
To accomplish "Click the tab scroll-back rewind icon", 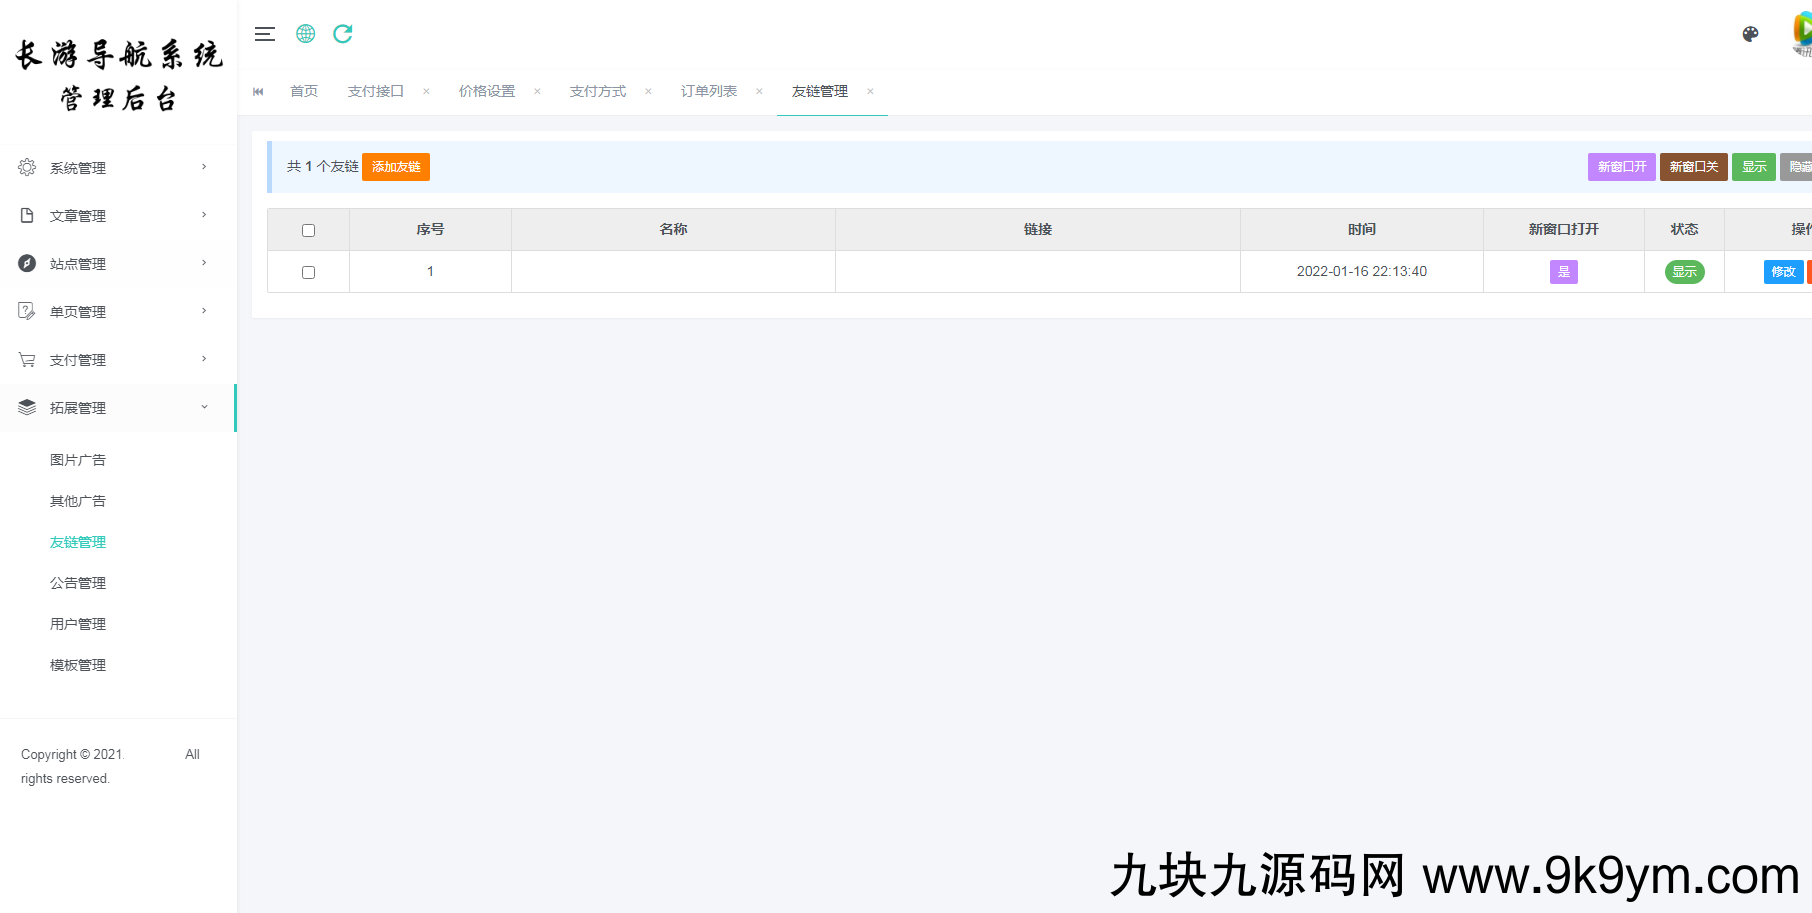I will pos(258,91).
